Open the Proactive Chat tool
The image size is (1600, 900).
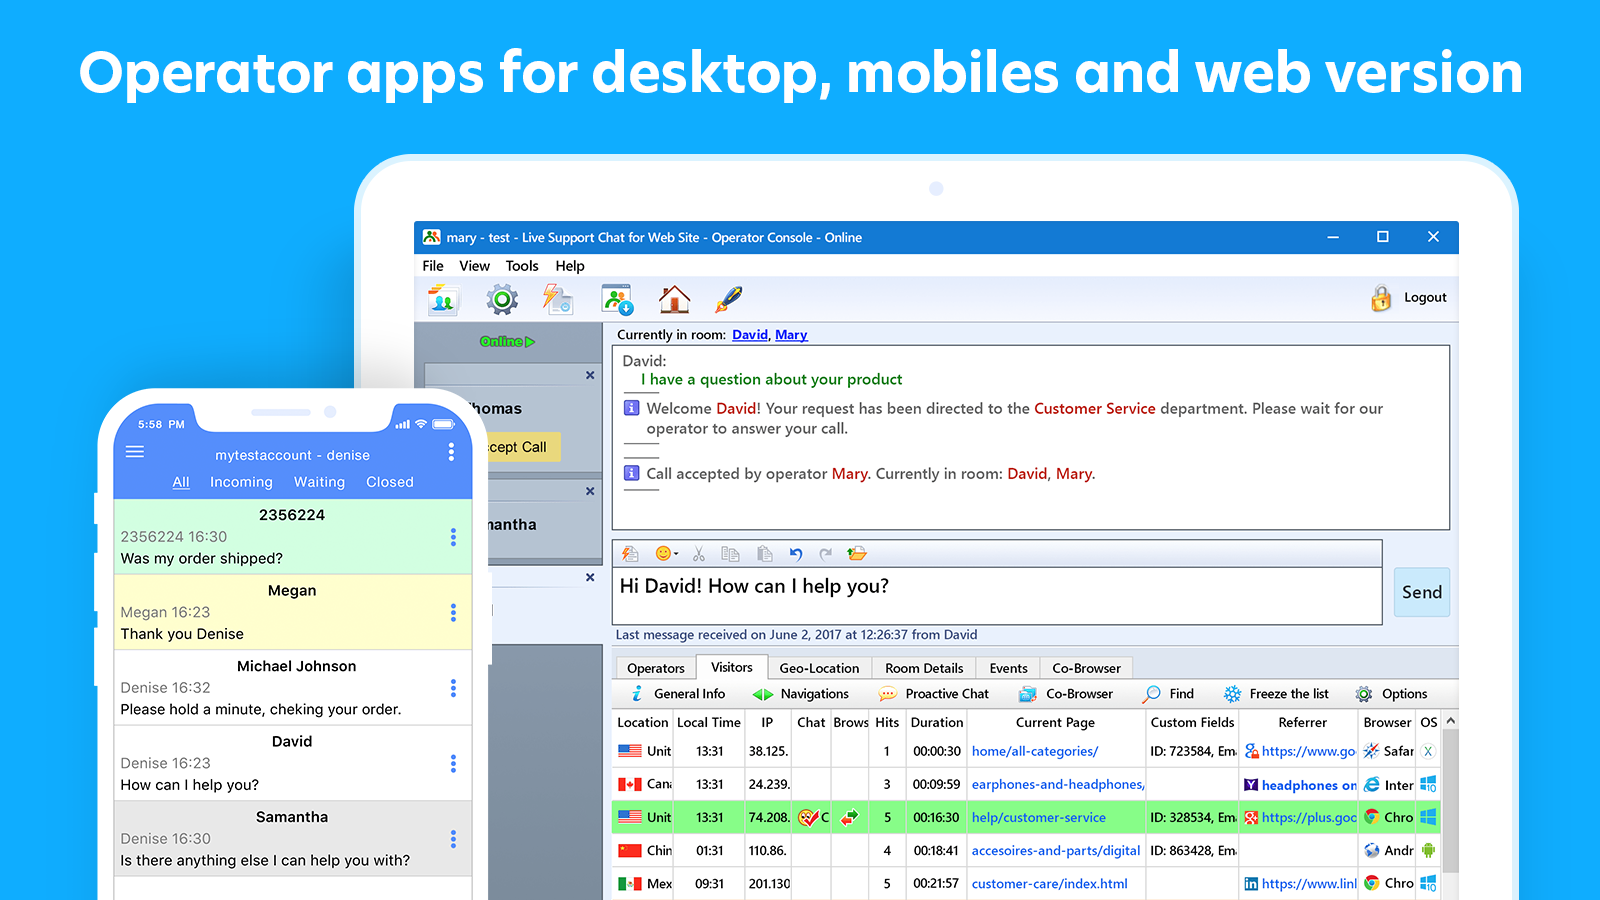[932, 693]
